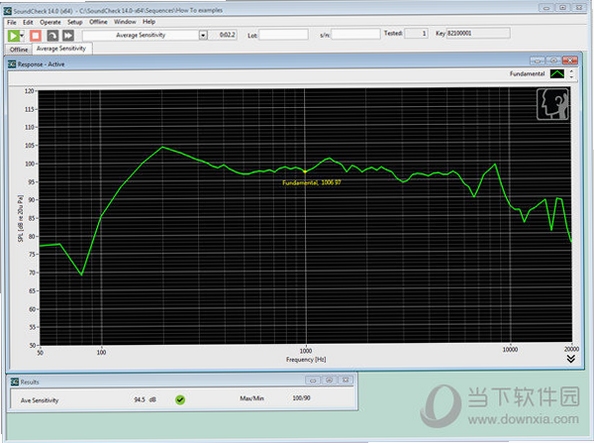The image size is (594, 443).
Task: Click the loop/repeat sequence icon
Action: pyautogui.click(x=52, y=36)
